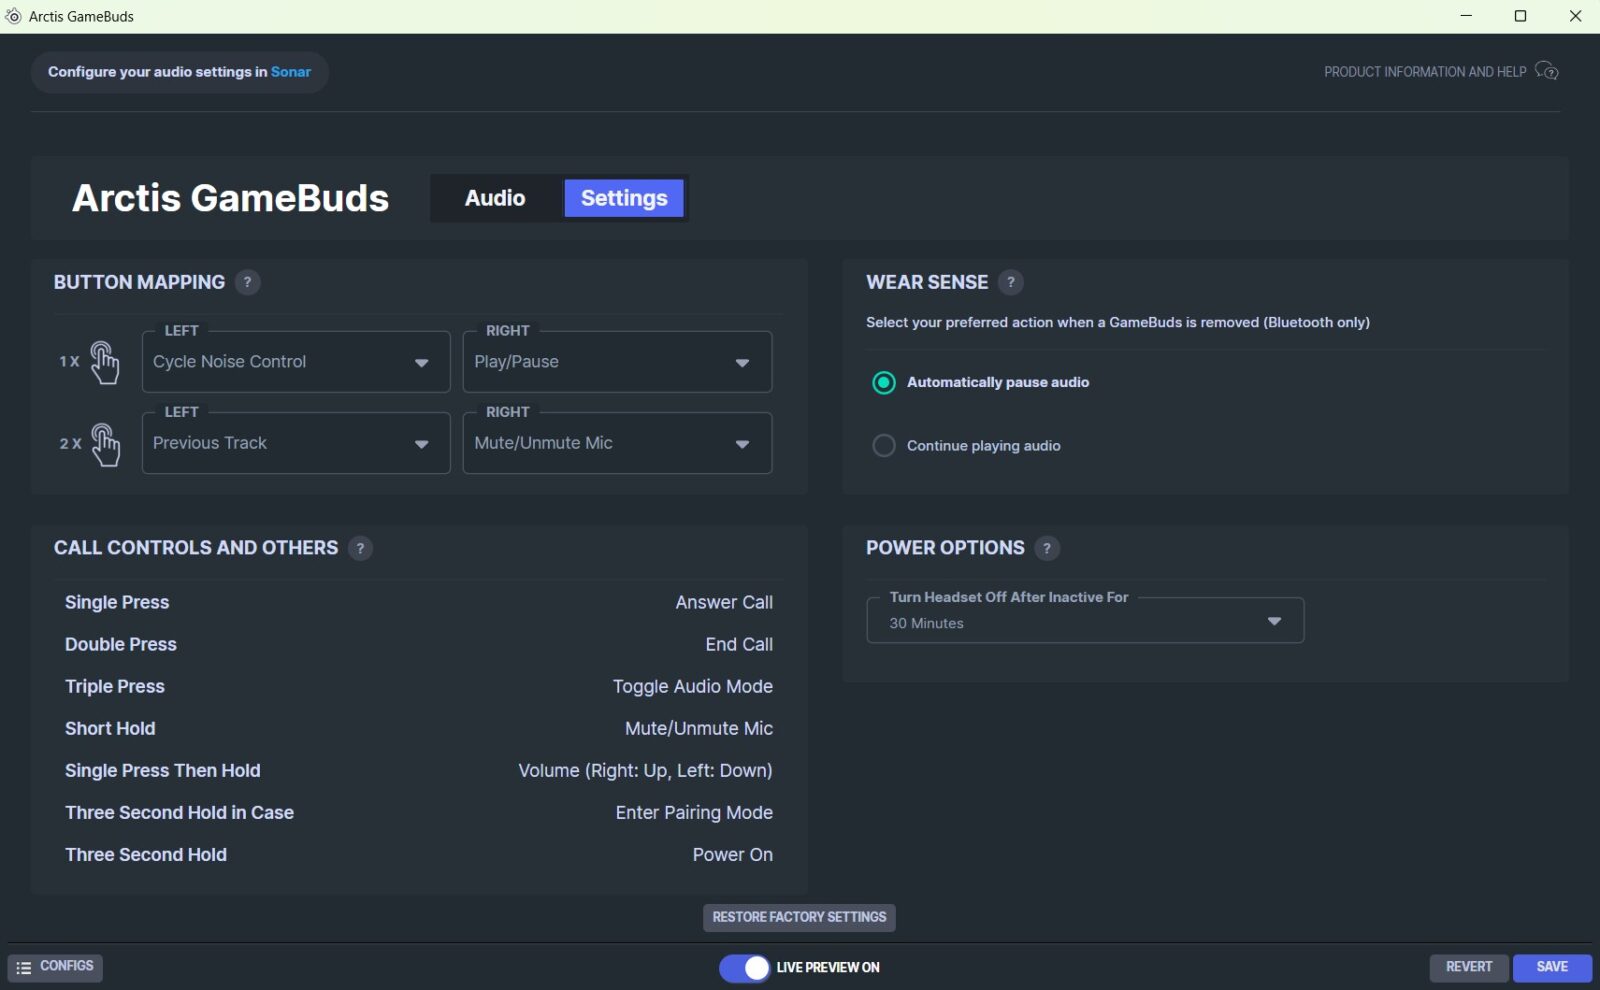Turn off the Live Preview toggle
Screen dimensions: 1600x990
point(745,967)
